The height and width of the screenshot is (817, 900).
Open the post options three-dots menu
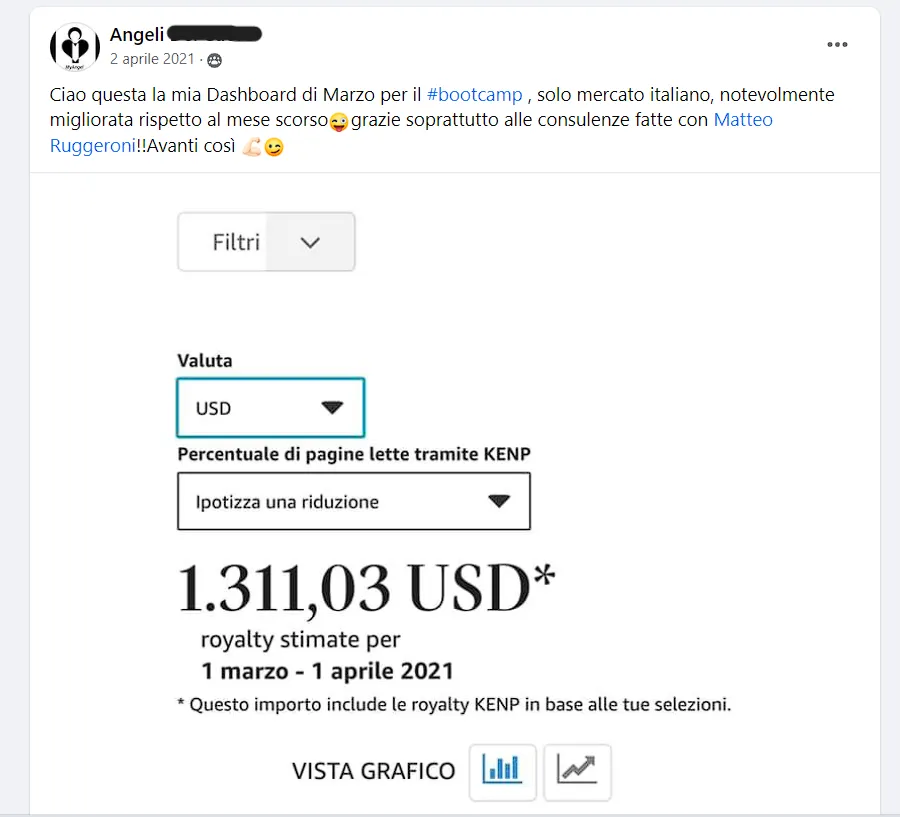[837, 45]
